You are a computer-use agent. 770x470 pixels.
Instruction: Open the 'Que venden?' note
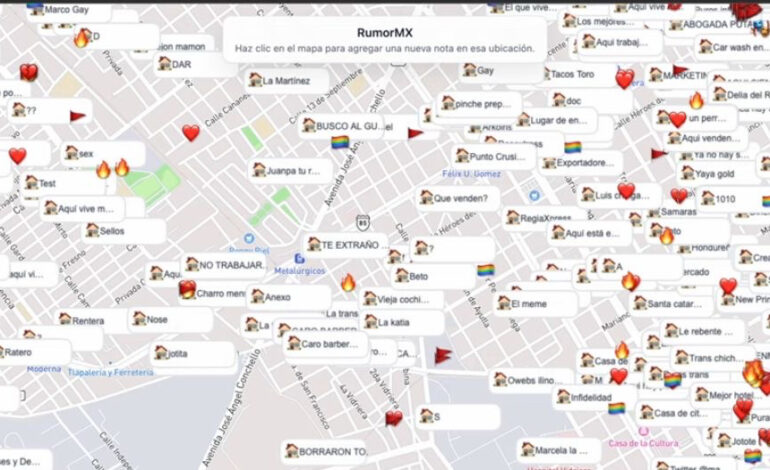[x=458, y=198]
